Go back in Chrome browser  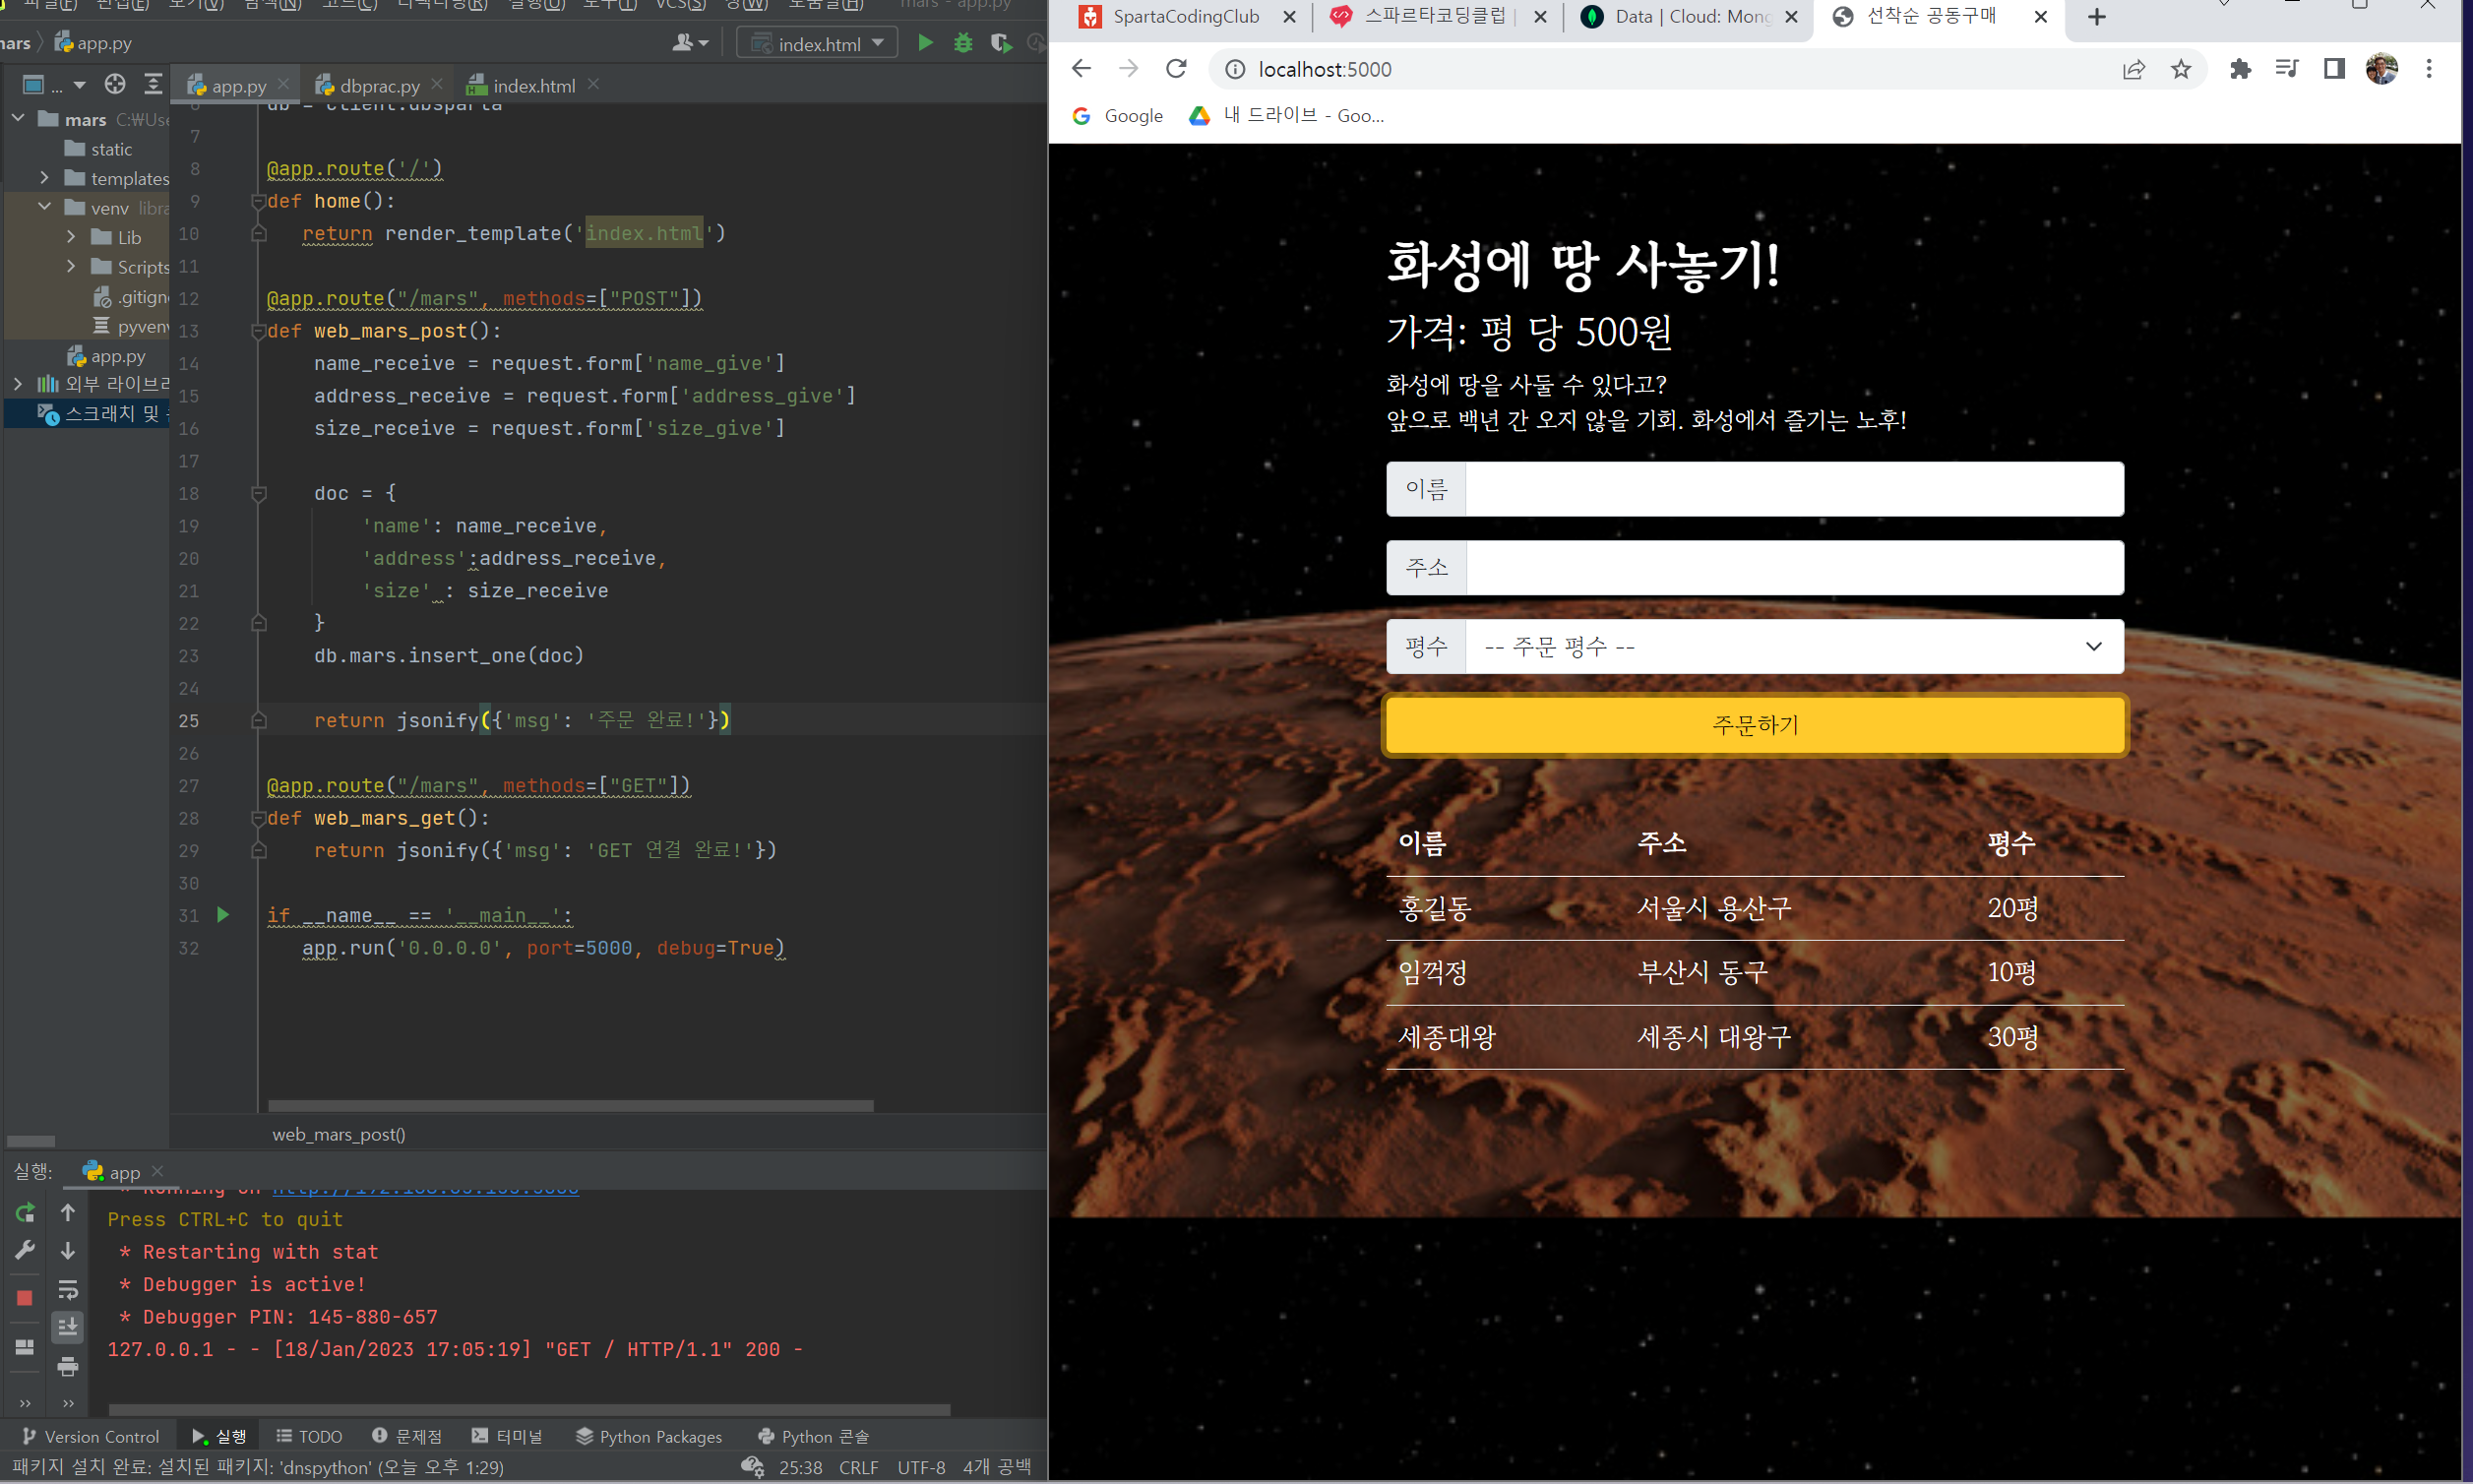pos(1081,68)
